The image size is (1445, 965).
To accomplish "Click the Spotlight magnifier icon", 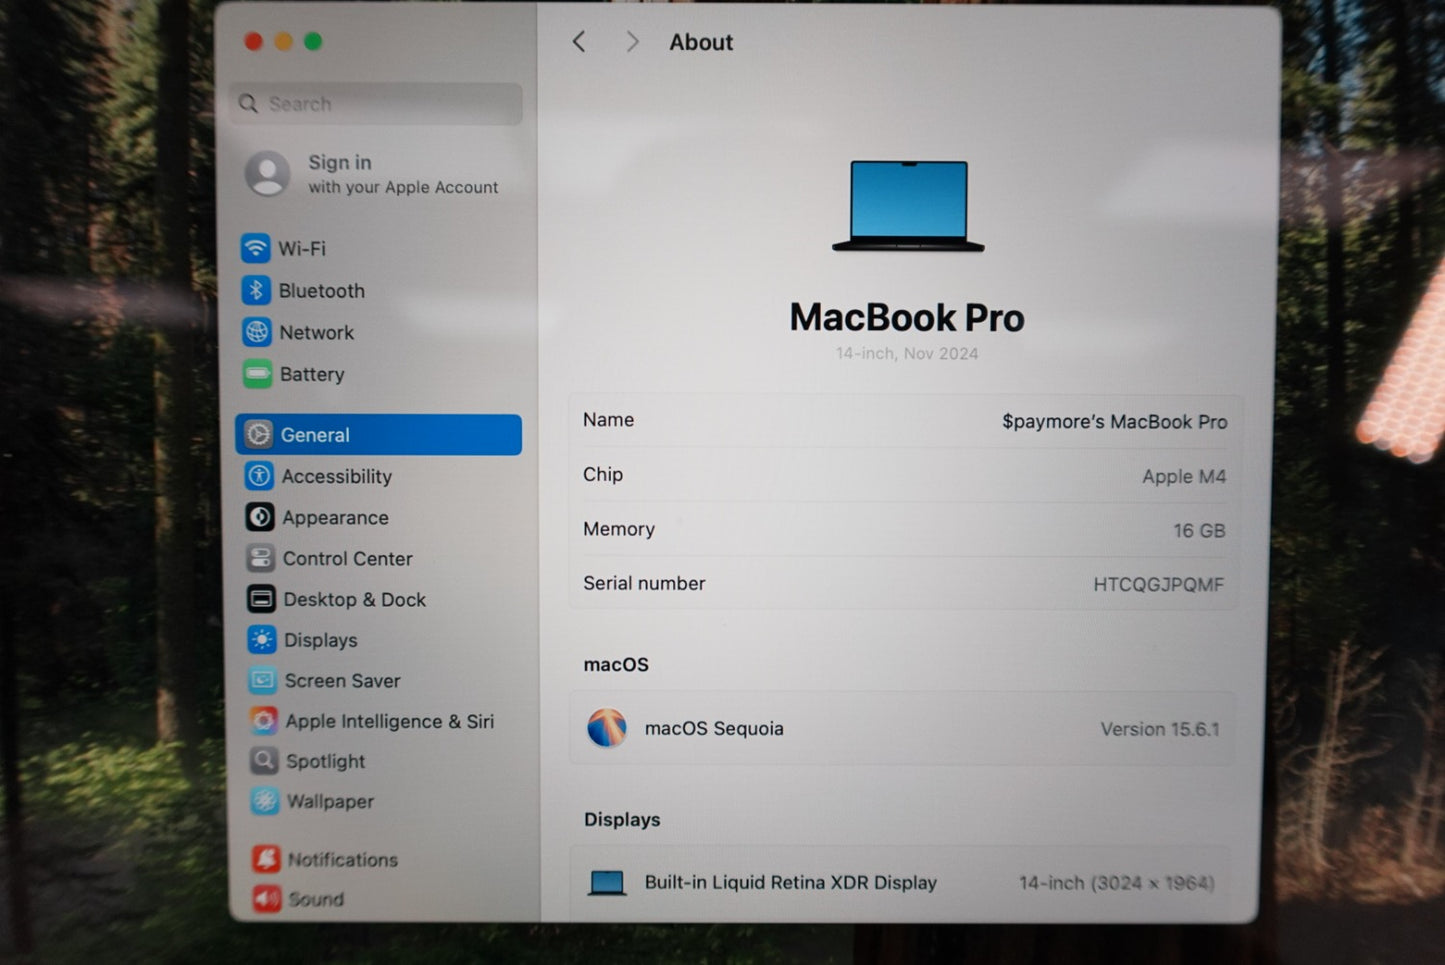I will (x=264, y=761).
